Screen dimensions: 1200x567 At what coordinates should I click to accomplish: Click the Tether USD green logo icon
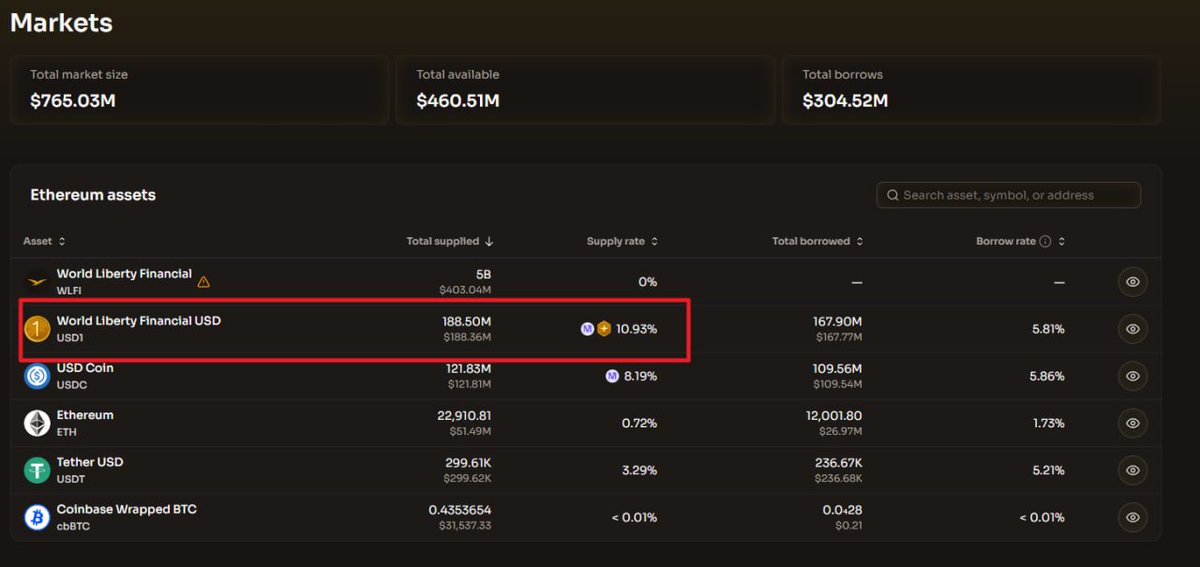click(x=37, y=470)
